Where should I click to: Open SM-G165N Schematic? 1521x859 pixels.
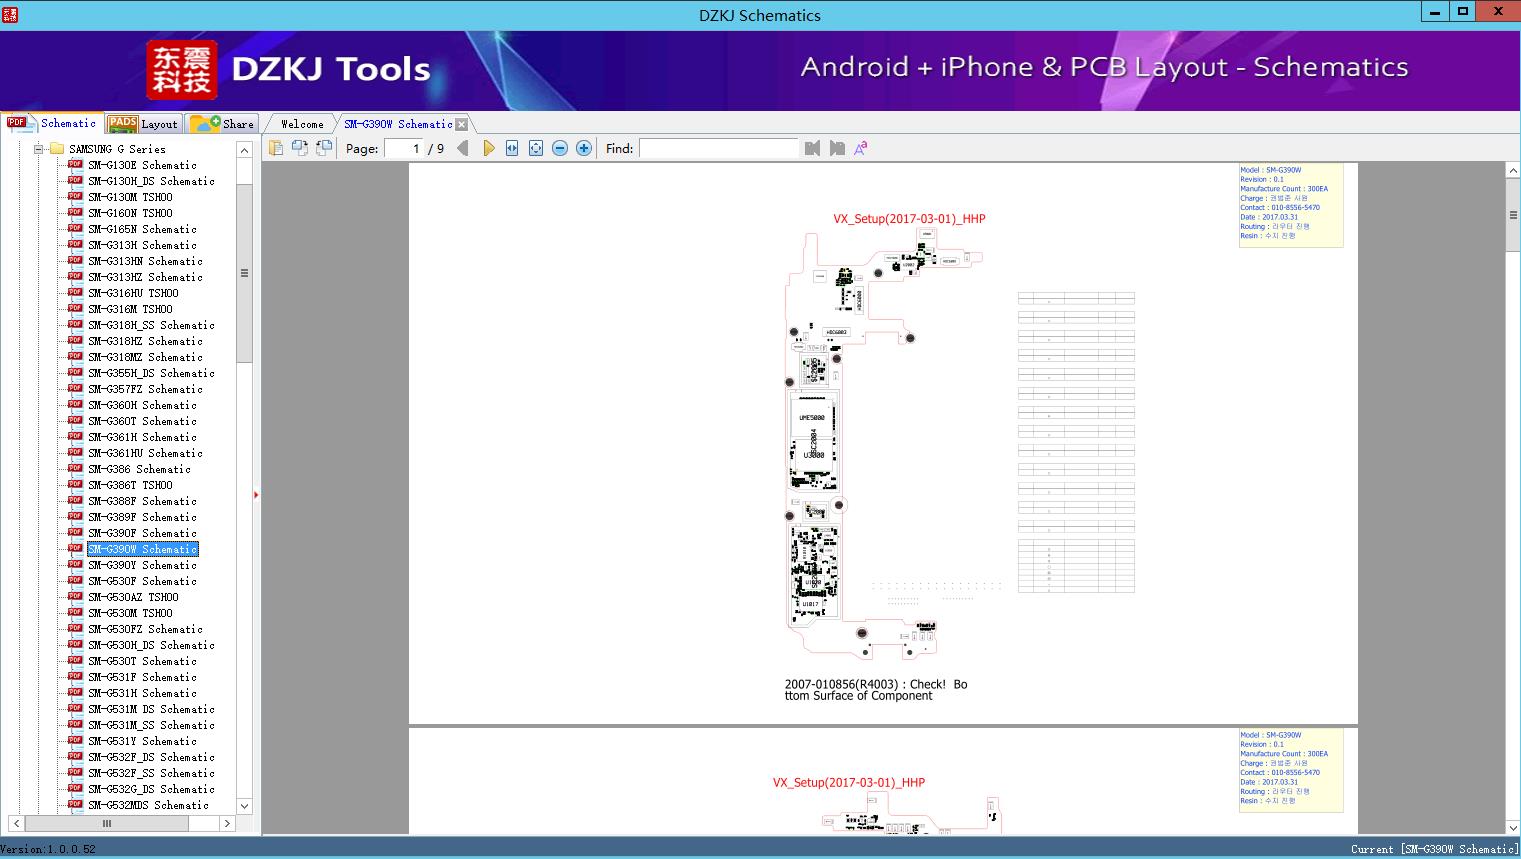tap(142, 229)
